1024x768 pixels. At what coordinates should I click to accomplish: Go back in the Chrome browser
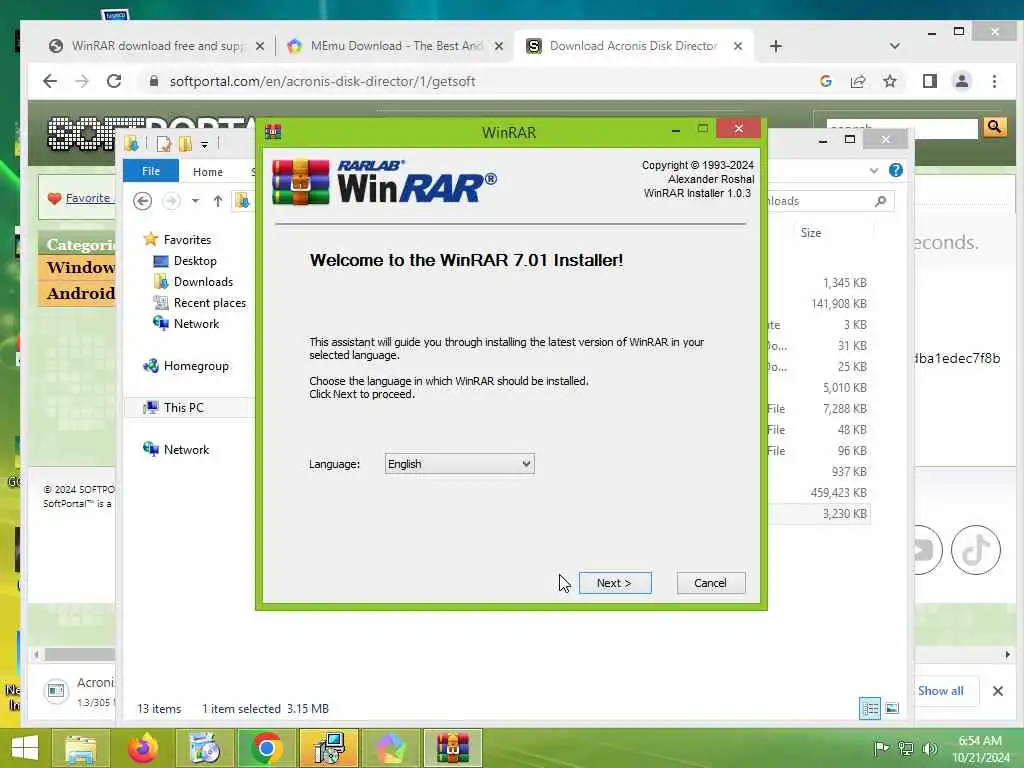pos(50,81)
